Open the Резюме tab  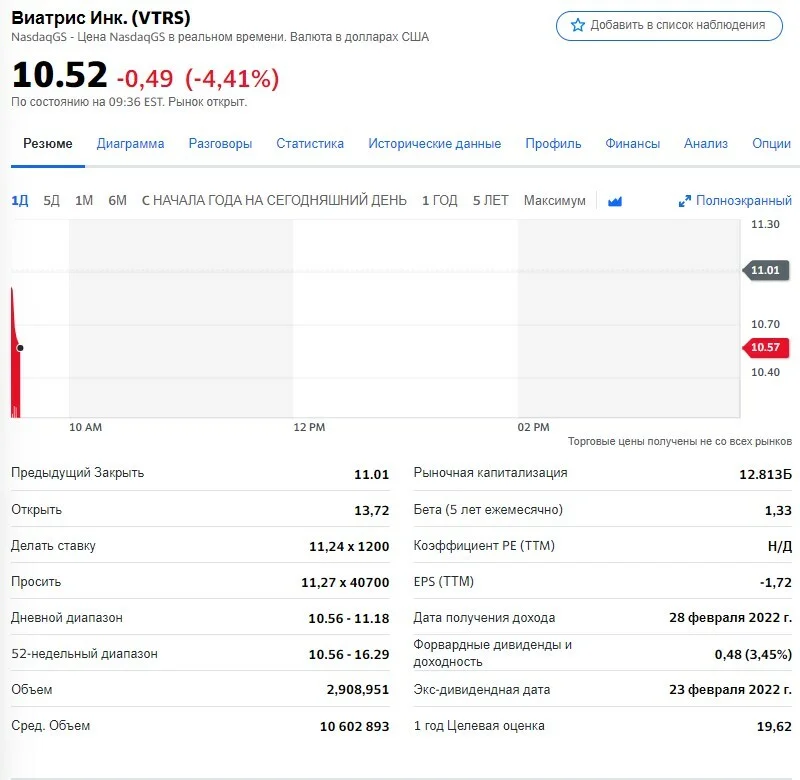(47, 143)
